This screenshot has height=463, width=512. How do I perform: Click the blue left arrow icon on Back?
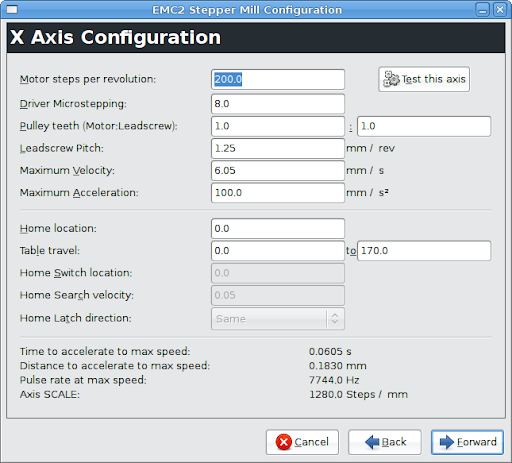coord(372,442)
